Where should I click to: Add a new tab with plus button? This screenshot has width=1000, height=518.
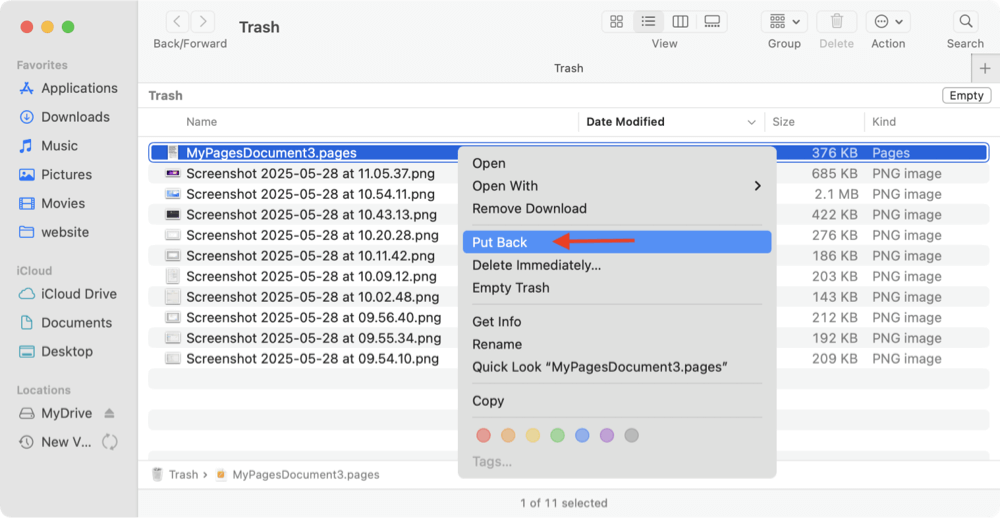(985, 68)
